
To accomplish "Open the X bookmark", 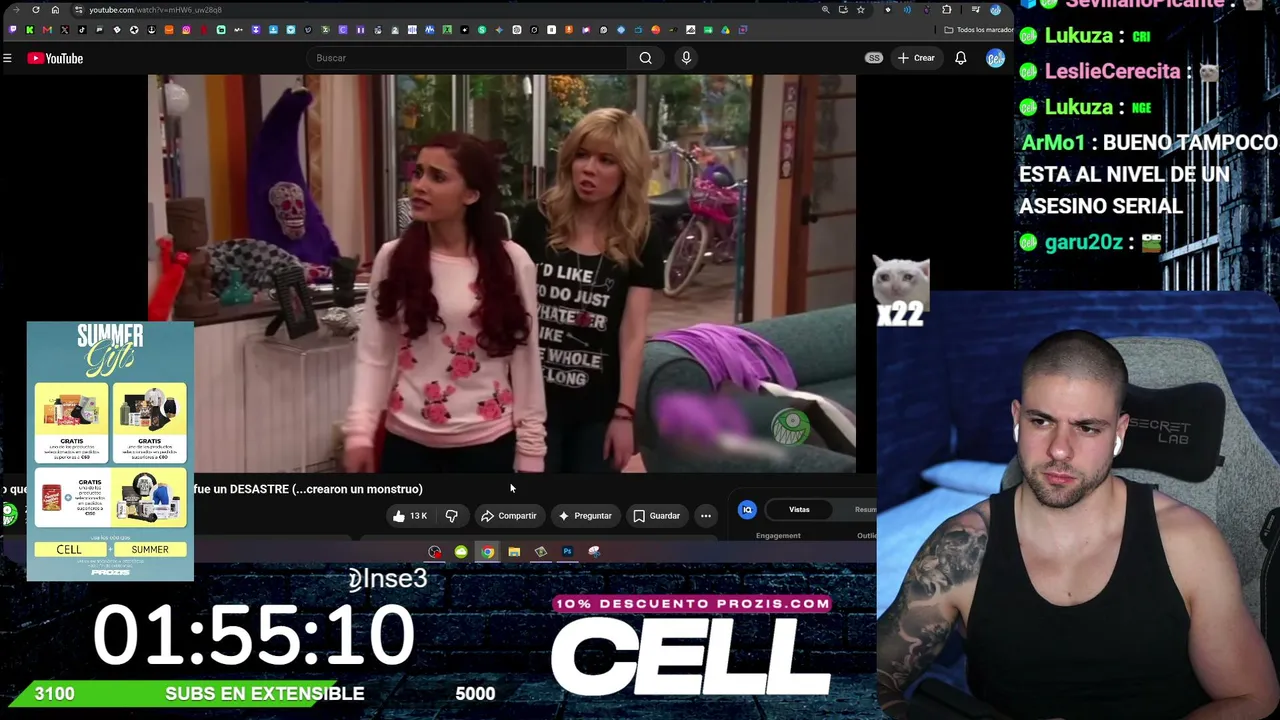I will click(x=65, y=30).
